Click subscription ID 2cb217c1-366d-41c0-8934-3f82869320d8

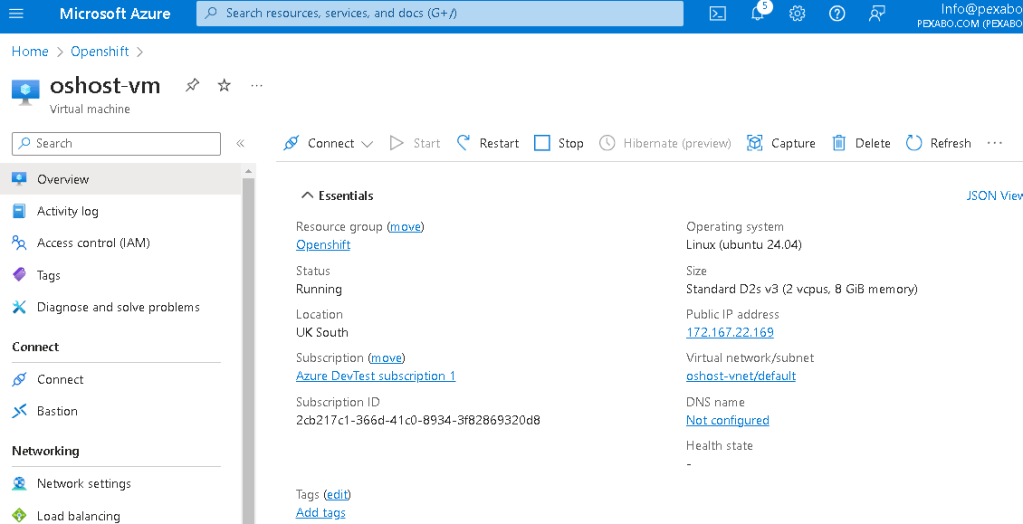tap(418, 420)
